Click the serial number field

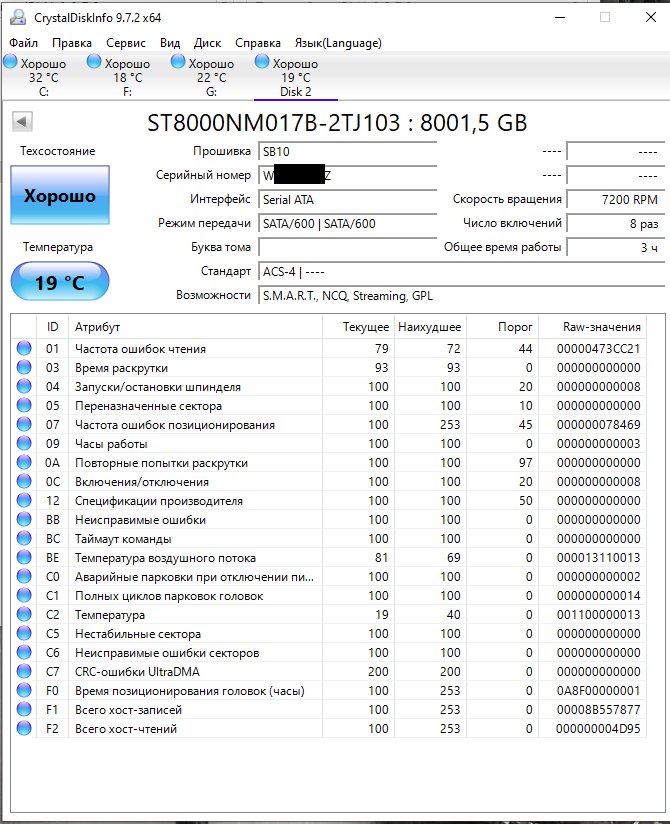pyautogui.click(x=347, y=176)
